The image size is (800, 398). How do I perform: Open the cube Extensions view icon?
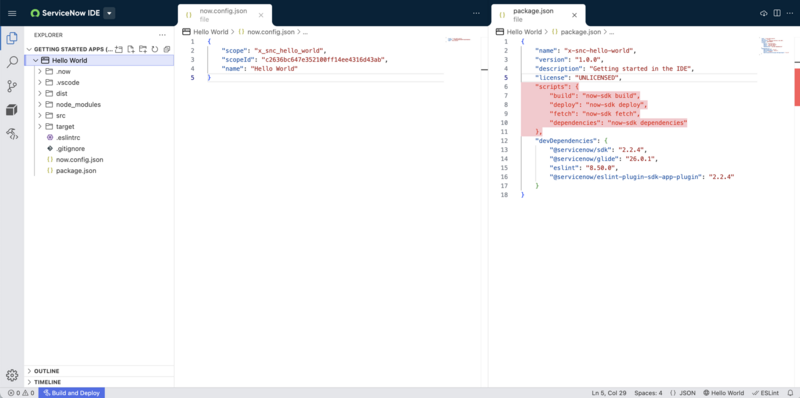pos(12,110)
